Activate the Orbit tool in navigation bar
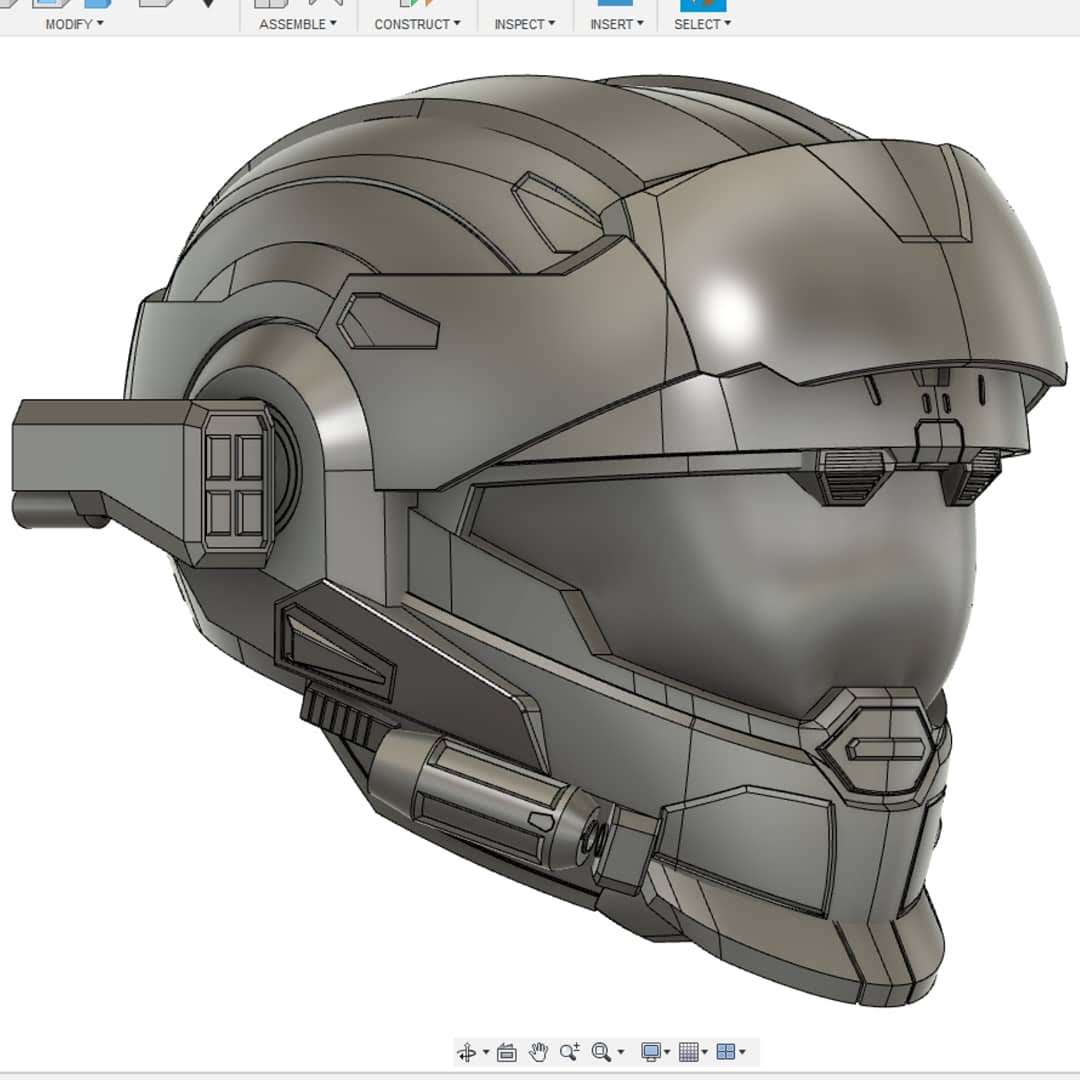The image size is (1080, 1080). [x=467, y=1052]
